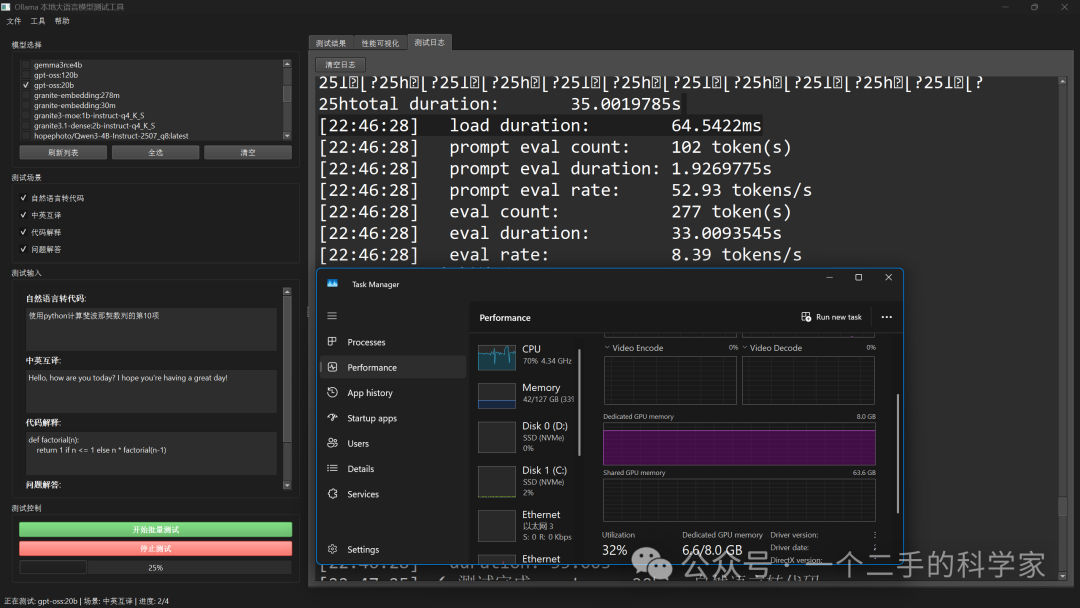Select Ethernet 以太网 3 performance entry

point(527,526)
